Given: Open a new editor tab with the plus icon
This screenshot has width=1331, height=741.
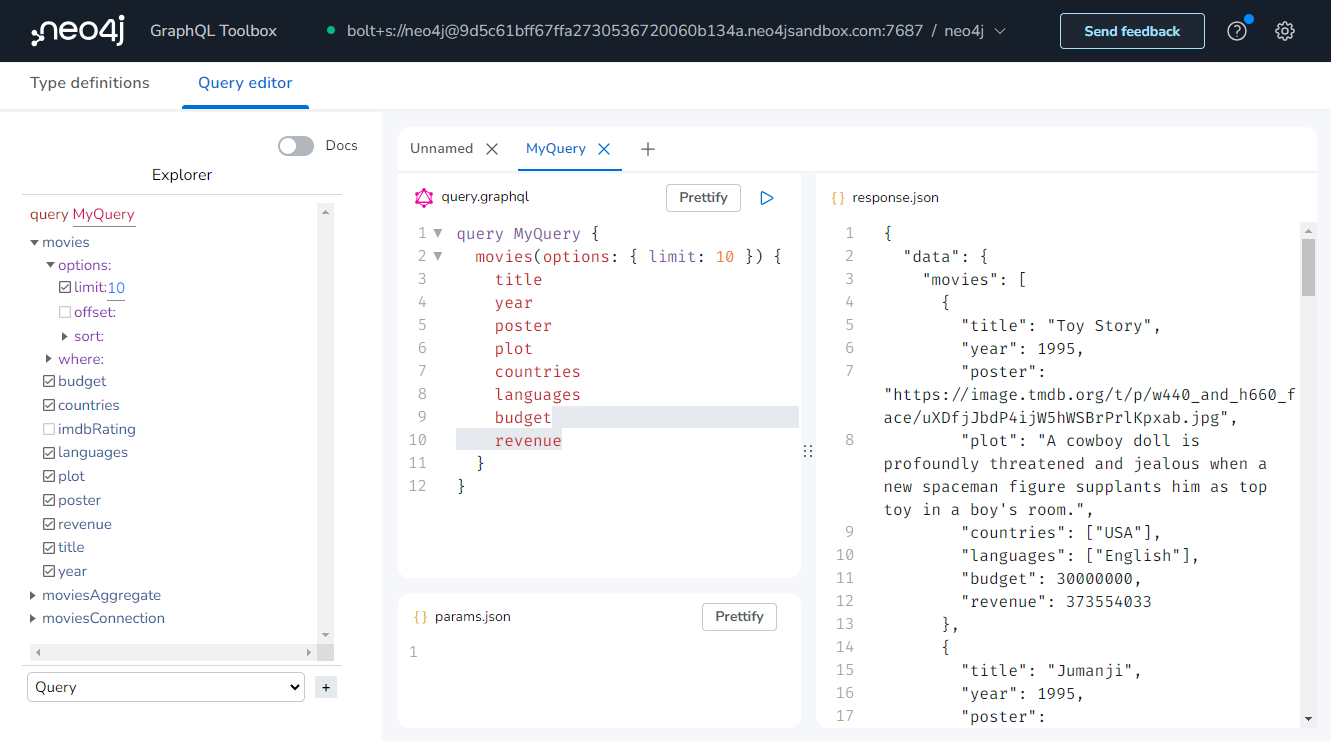Looking at the screenshot, I should [647, 148].
